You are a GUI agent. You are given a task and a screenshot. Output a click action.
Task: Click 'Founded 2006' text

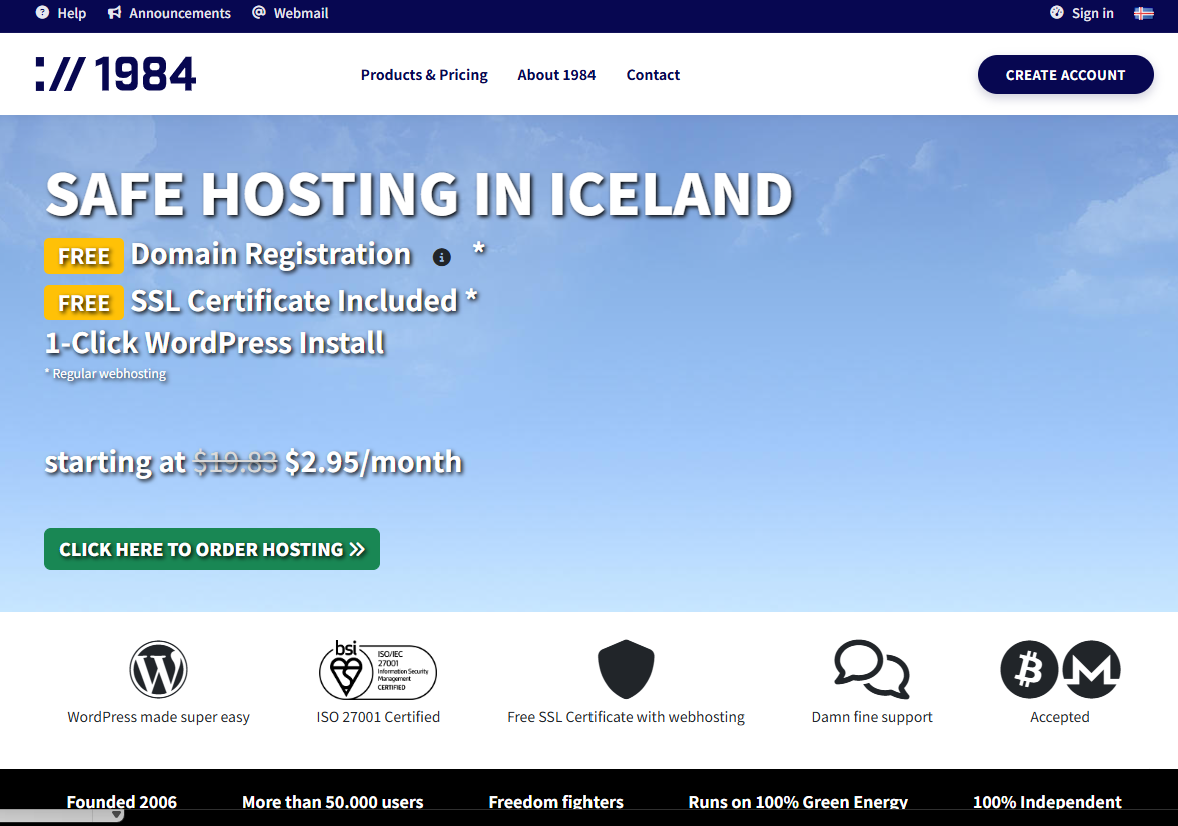(122, 802)
